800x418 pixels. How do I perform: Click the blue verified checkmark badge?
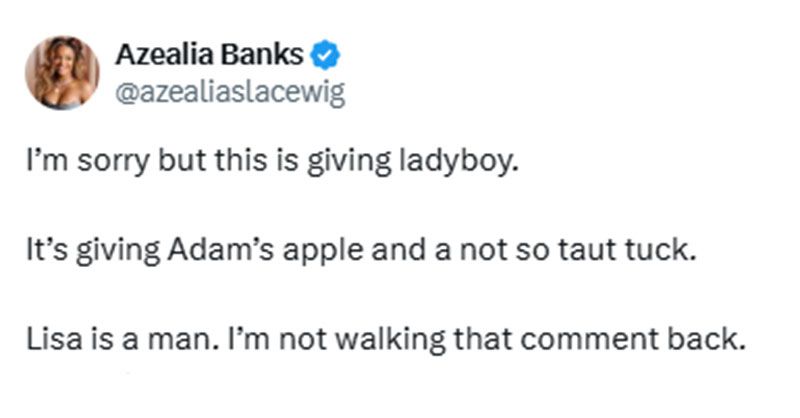pos(325,55)
